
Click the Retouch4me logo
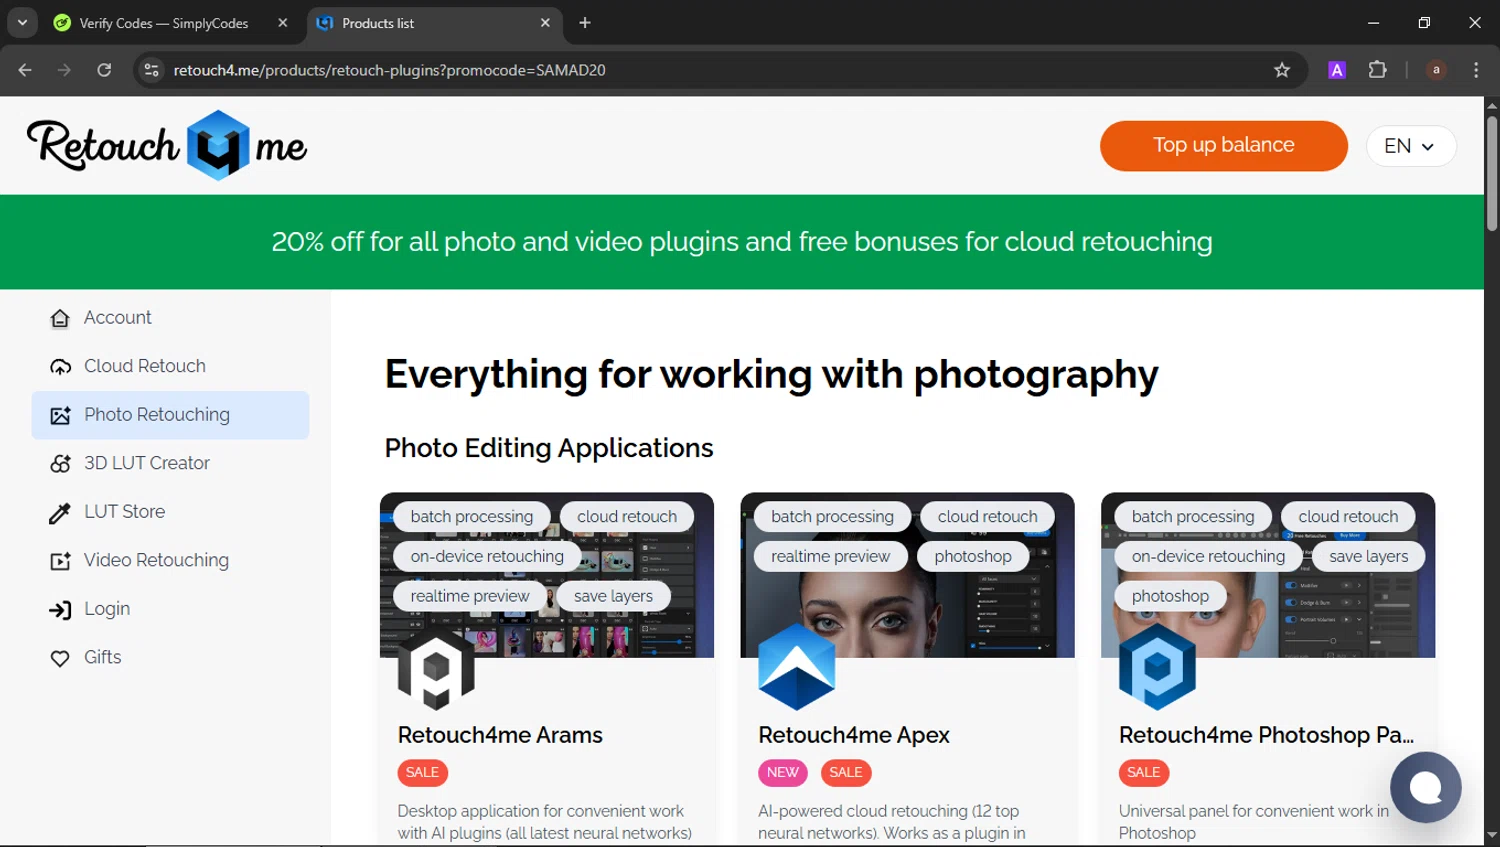tap(167, 146)
